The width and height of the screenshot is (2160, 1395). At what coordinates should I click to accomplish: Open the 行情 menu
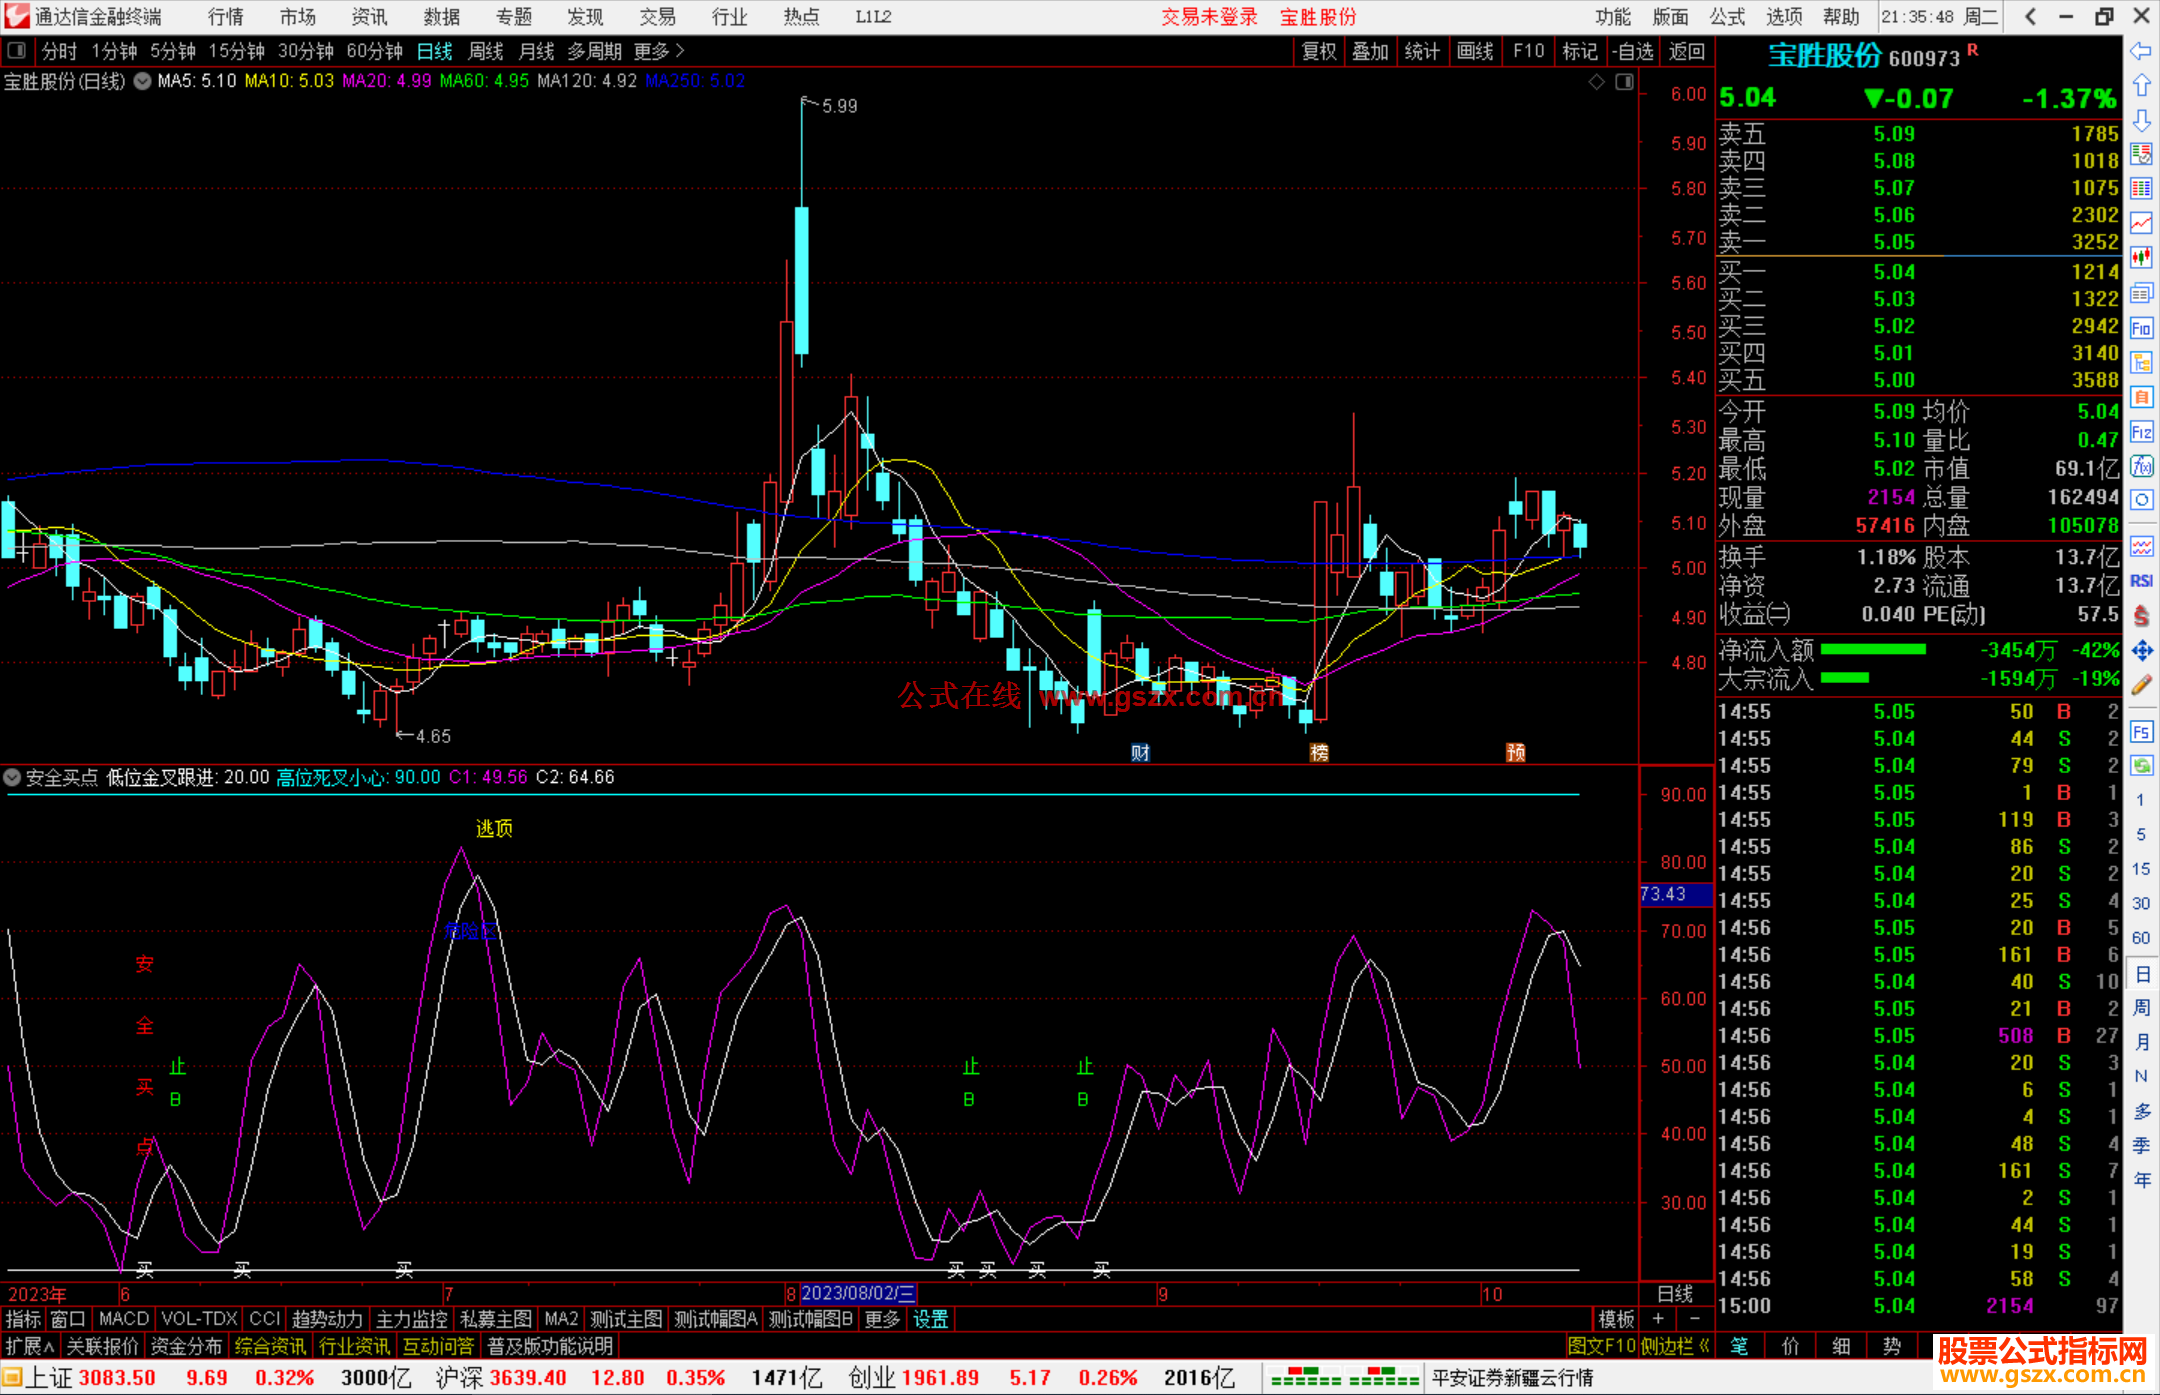(226, 17)
